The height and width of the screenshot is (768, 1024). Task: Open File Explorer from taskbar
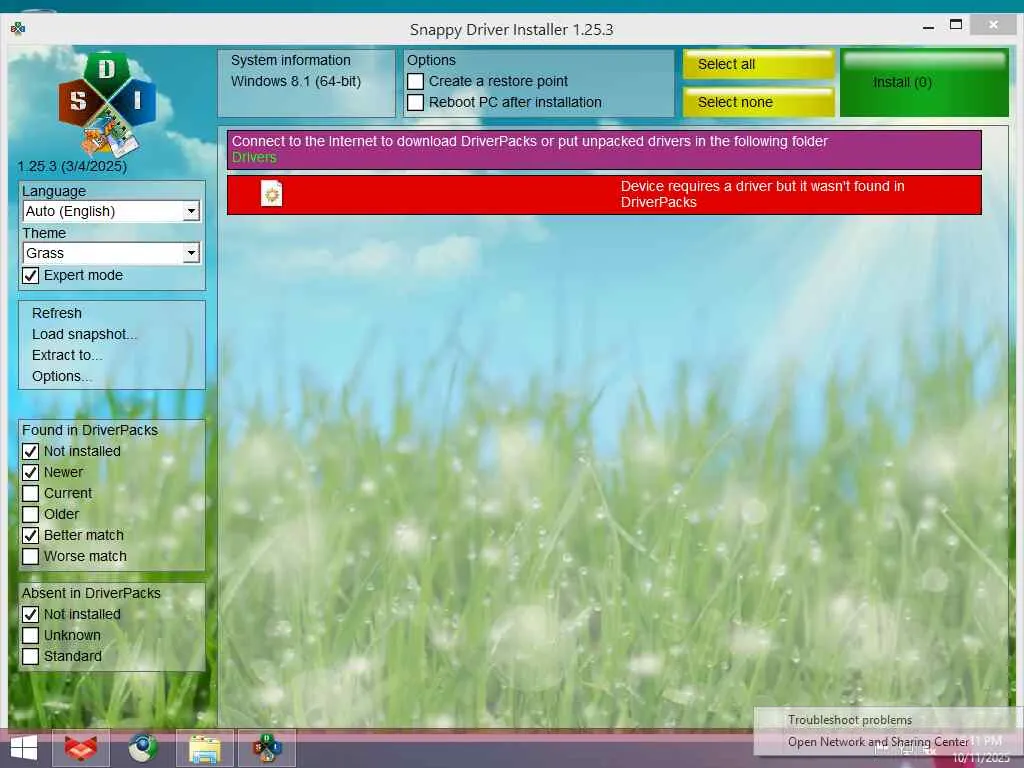click(204, 748)
